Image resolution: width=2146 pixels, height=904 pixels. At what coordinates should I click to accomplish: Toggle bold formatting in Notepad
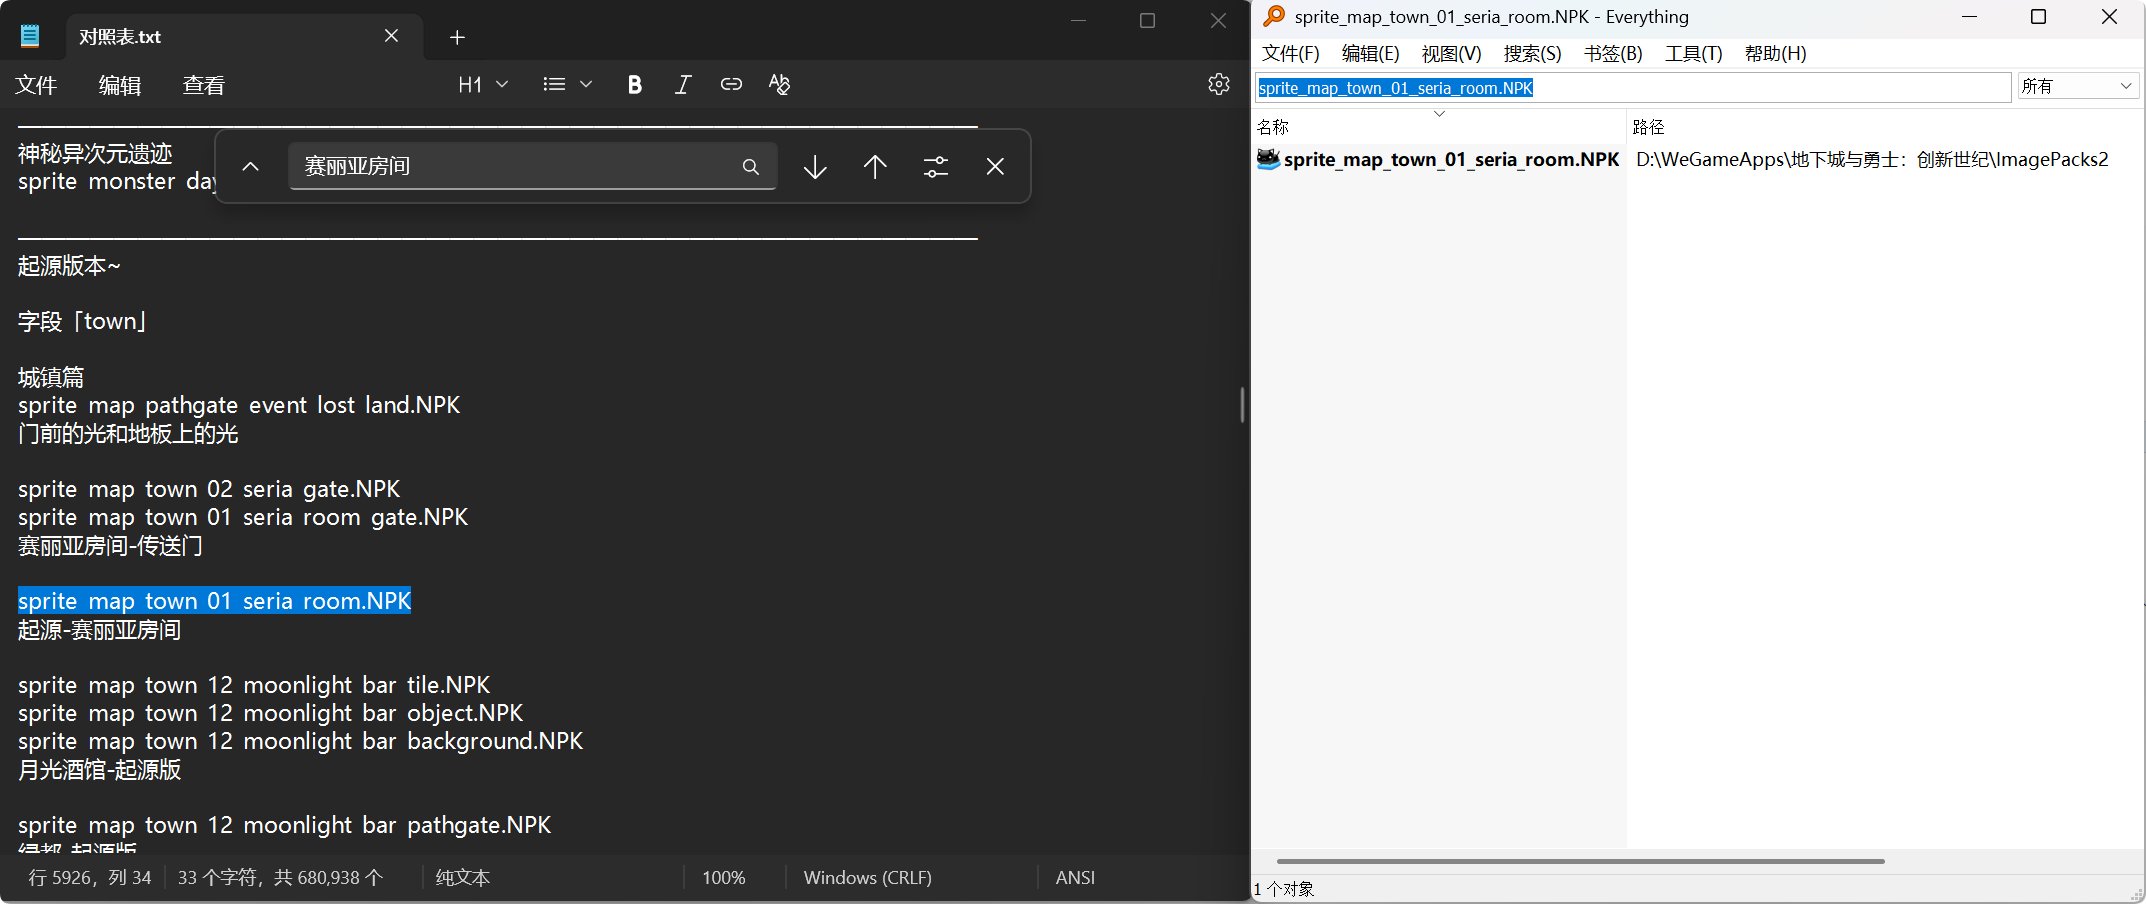[634, 85]
